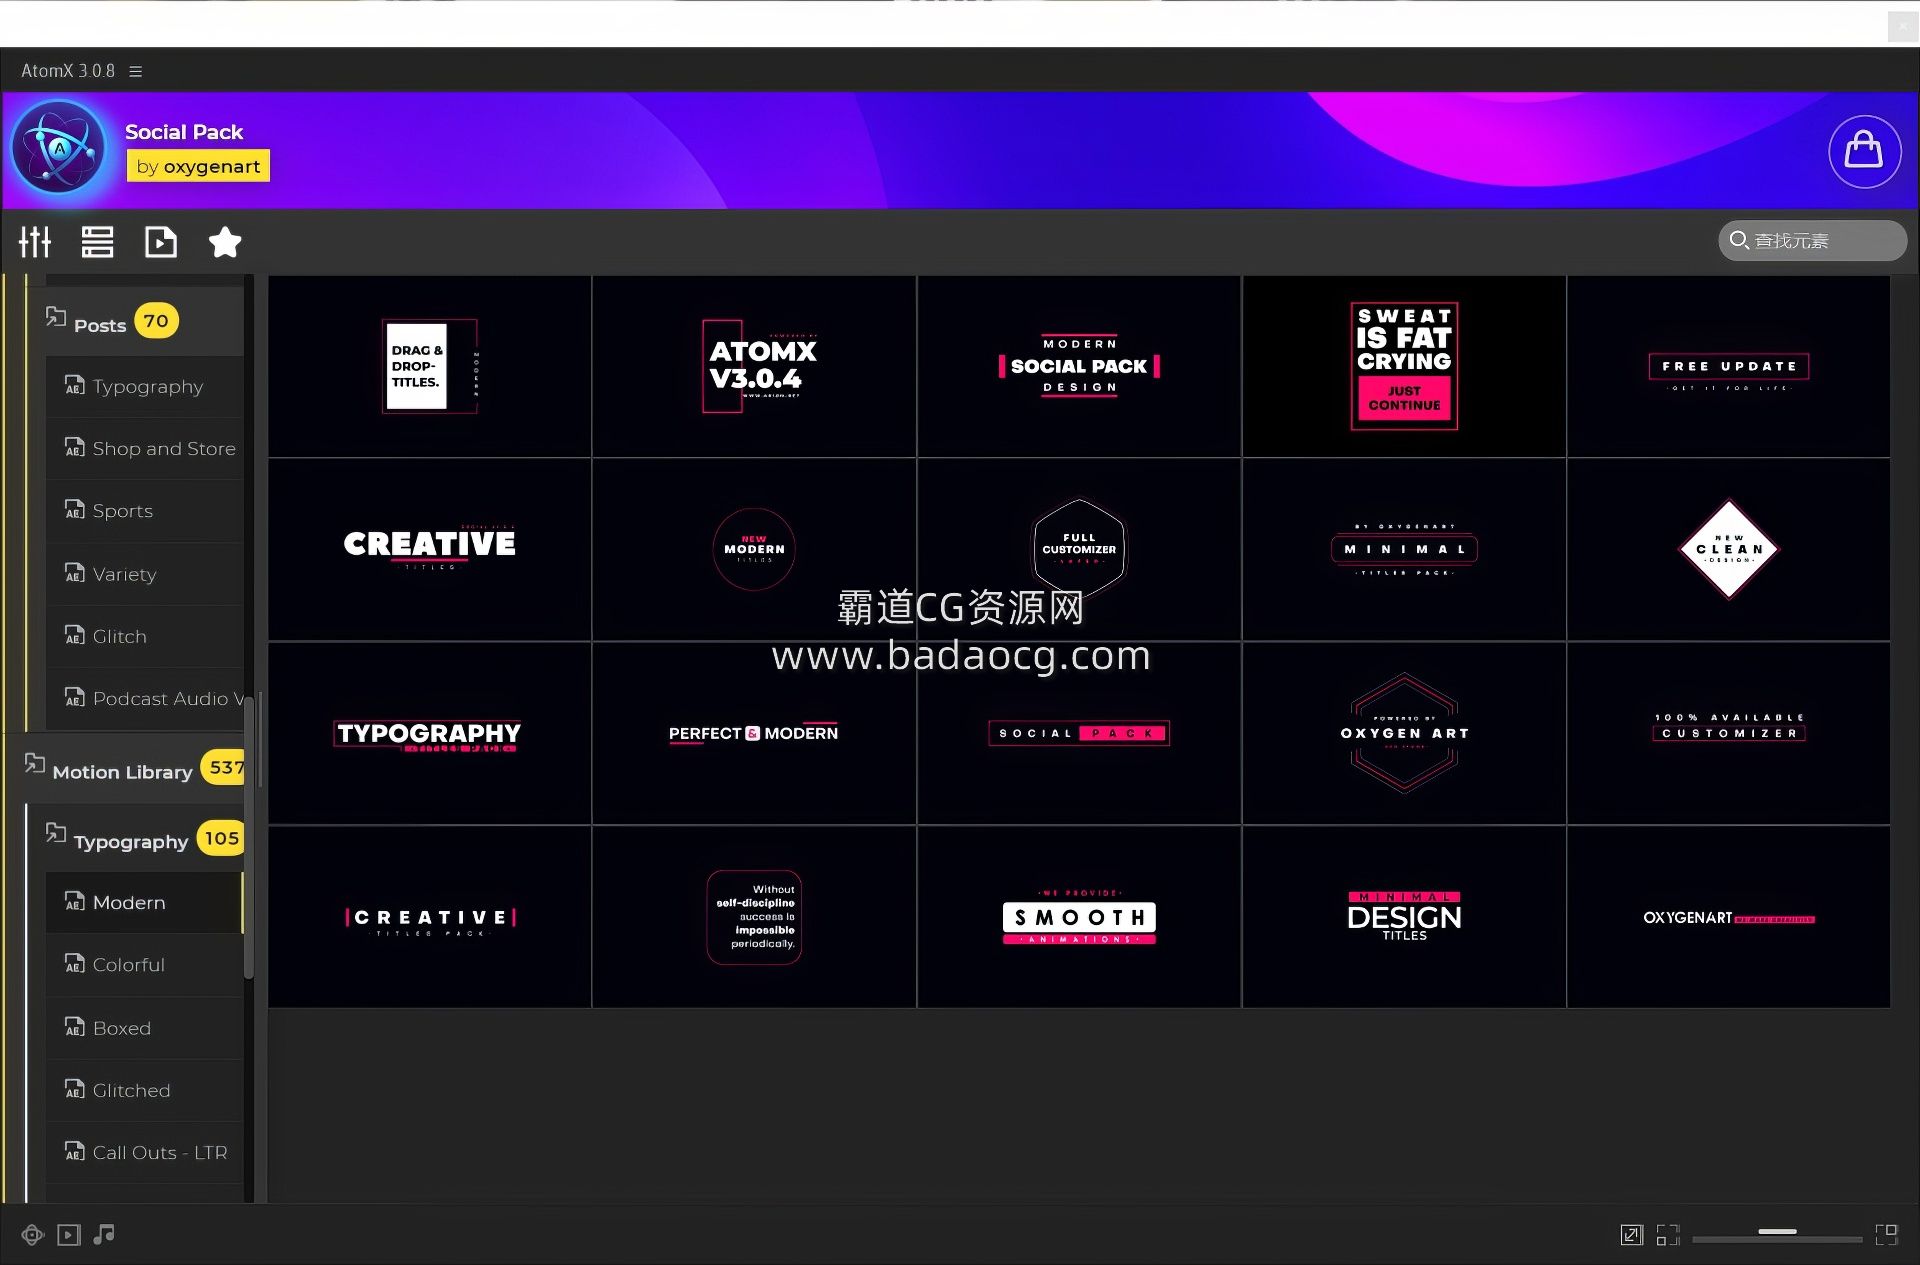The height and width of the screenshot is (1265, 1920).
Task: Open the Glitch category
Action: coord(145,636)
